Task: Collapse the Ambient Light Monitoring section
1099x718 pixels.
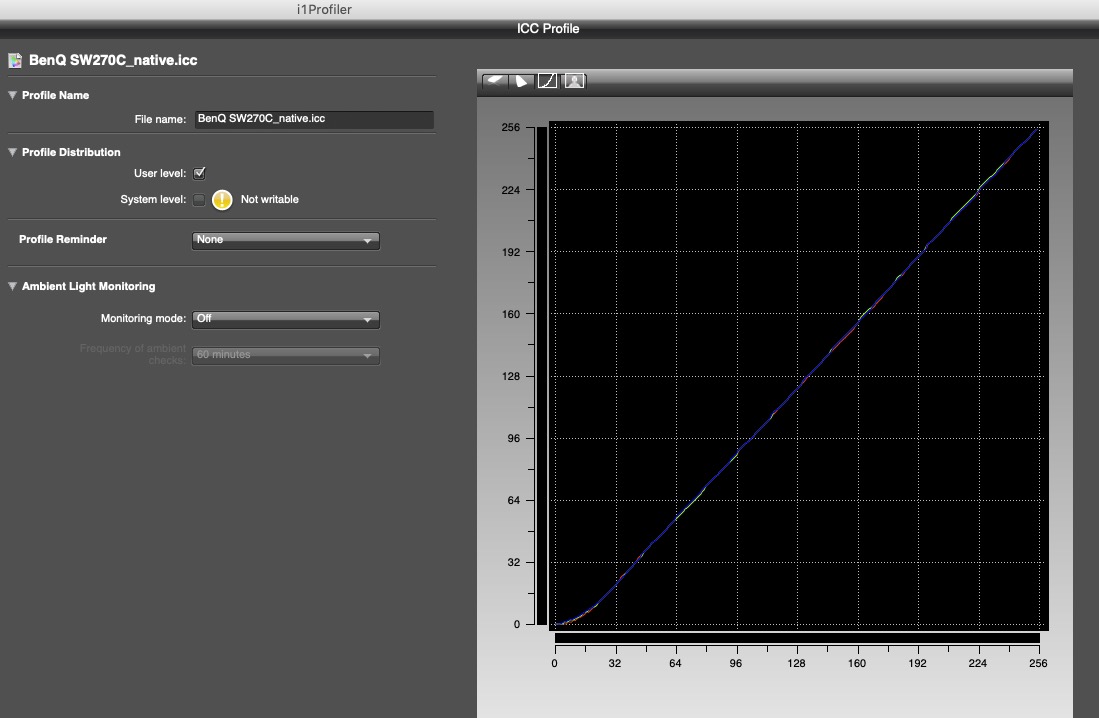Action: tap(12, 287)
